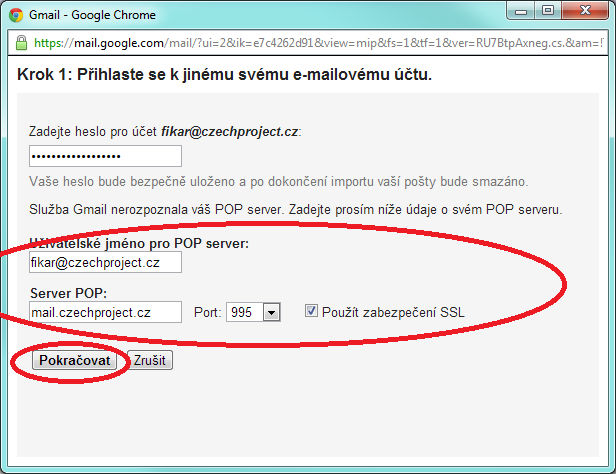This screenshot has height=474, width=616.
Task: Maximize the Gmail Chrome window
Action: 548,11
